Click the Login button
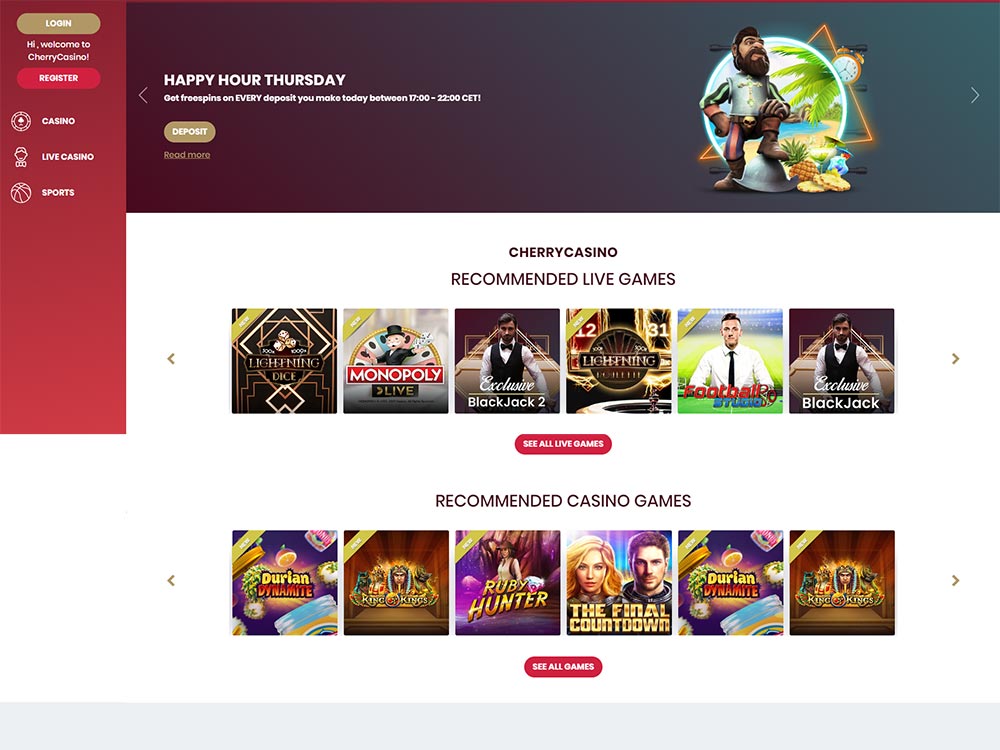This screenshot has height=750, width=1000. pos(59,24)
